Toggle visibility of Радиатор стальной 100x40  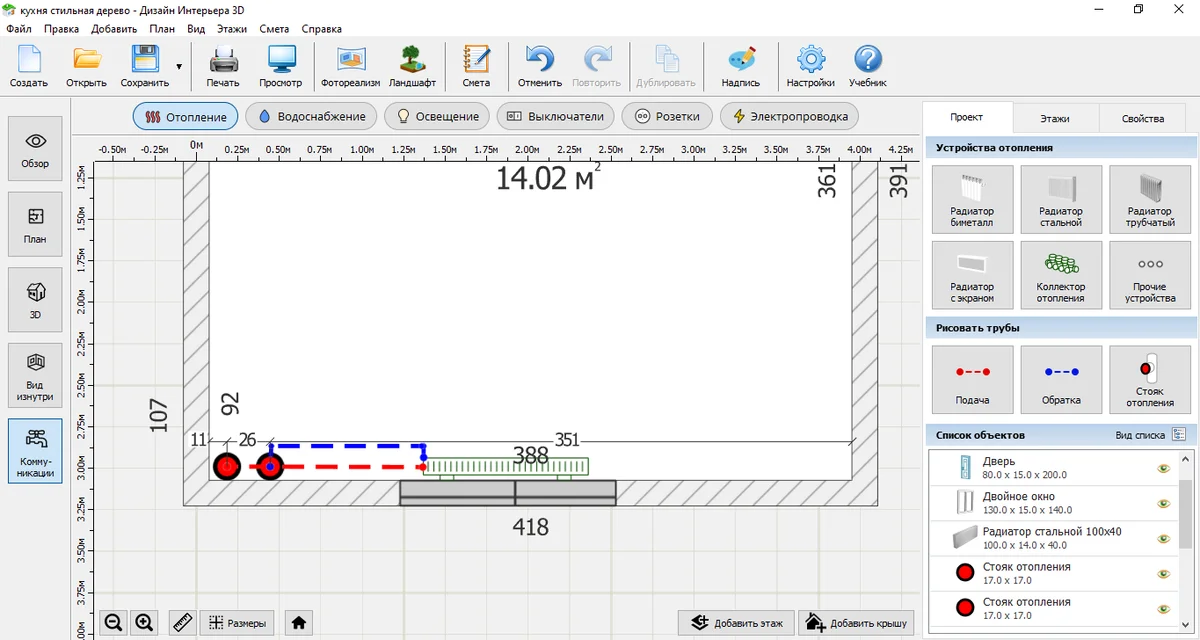1164,538
